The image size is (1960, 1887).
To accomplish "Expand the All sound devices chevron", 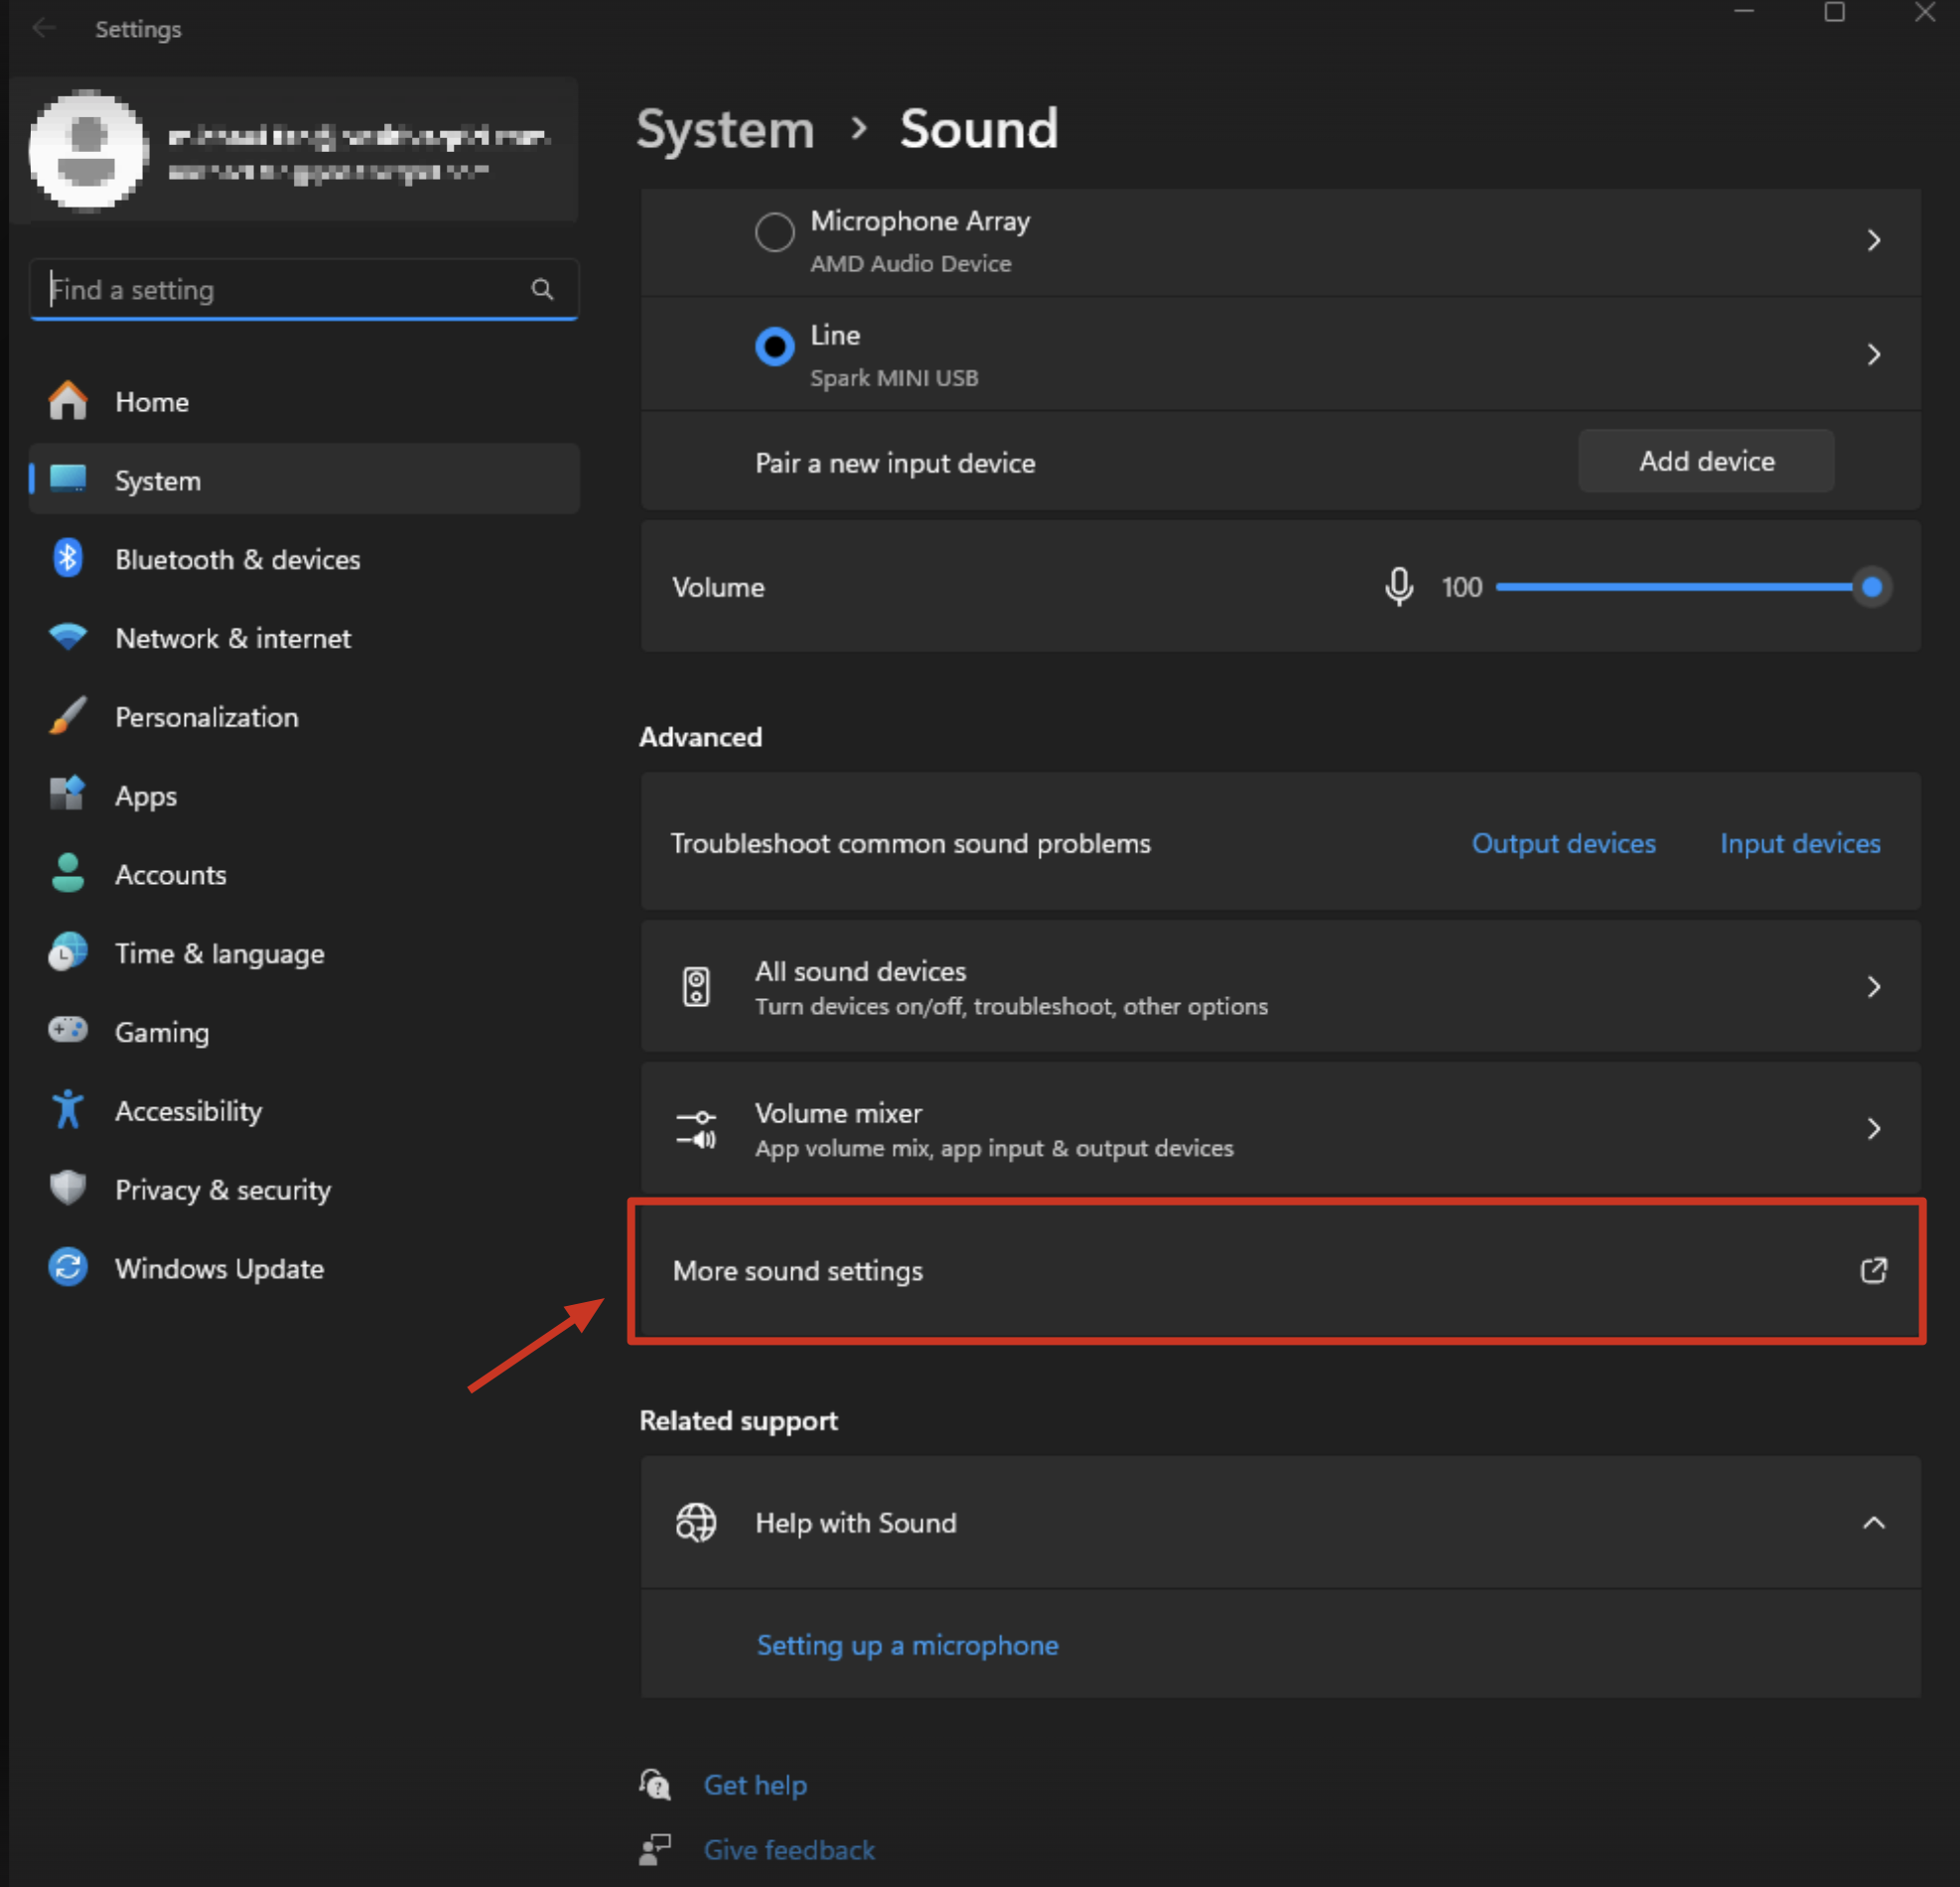I will point(1875,986).
